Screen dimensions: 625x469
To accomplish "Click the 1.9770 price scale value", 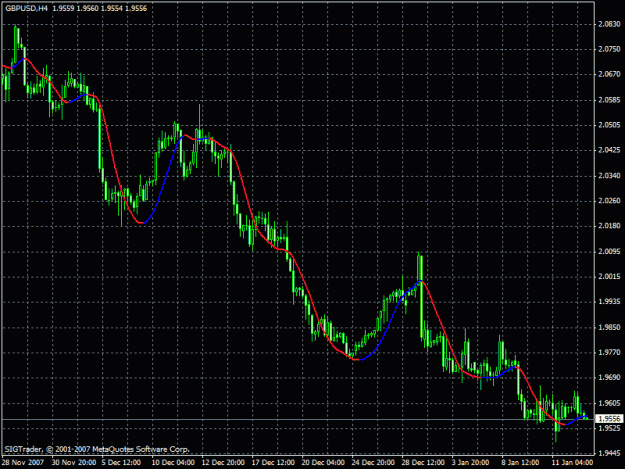I will [x=609, y=353].
